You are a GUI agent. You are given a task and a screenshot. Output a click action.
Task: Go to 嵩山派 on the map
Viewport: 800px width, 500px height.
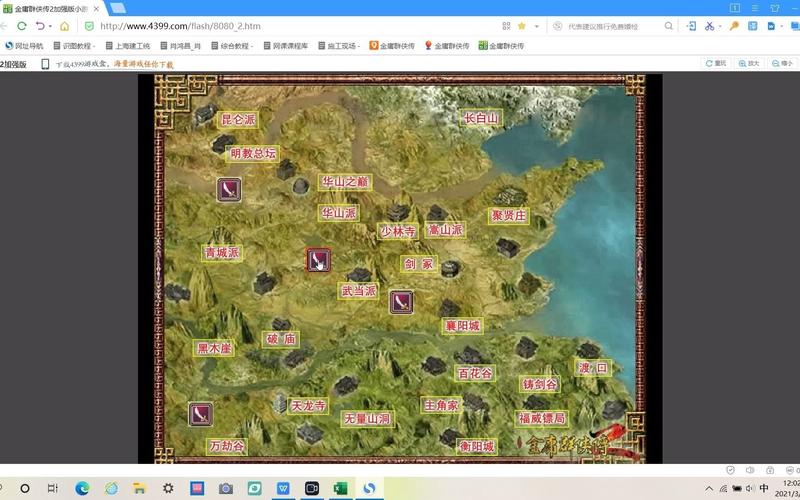(445, 230)
